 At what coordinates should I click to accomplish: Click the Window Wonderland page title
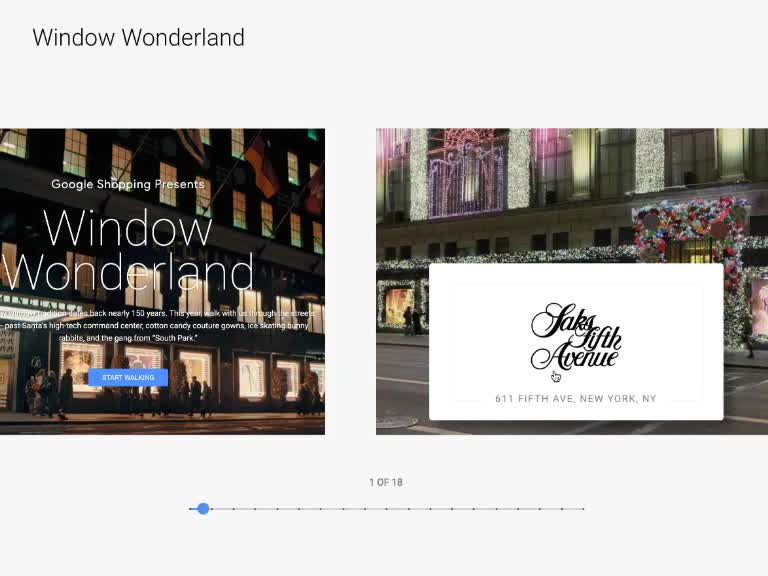click(x=139, y=38)
